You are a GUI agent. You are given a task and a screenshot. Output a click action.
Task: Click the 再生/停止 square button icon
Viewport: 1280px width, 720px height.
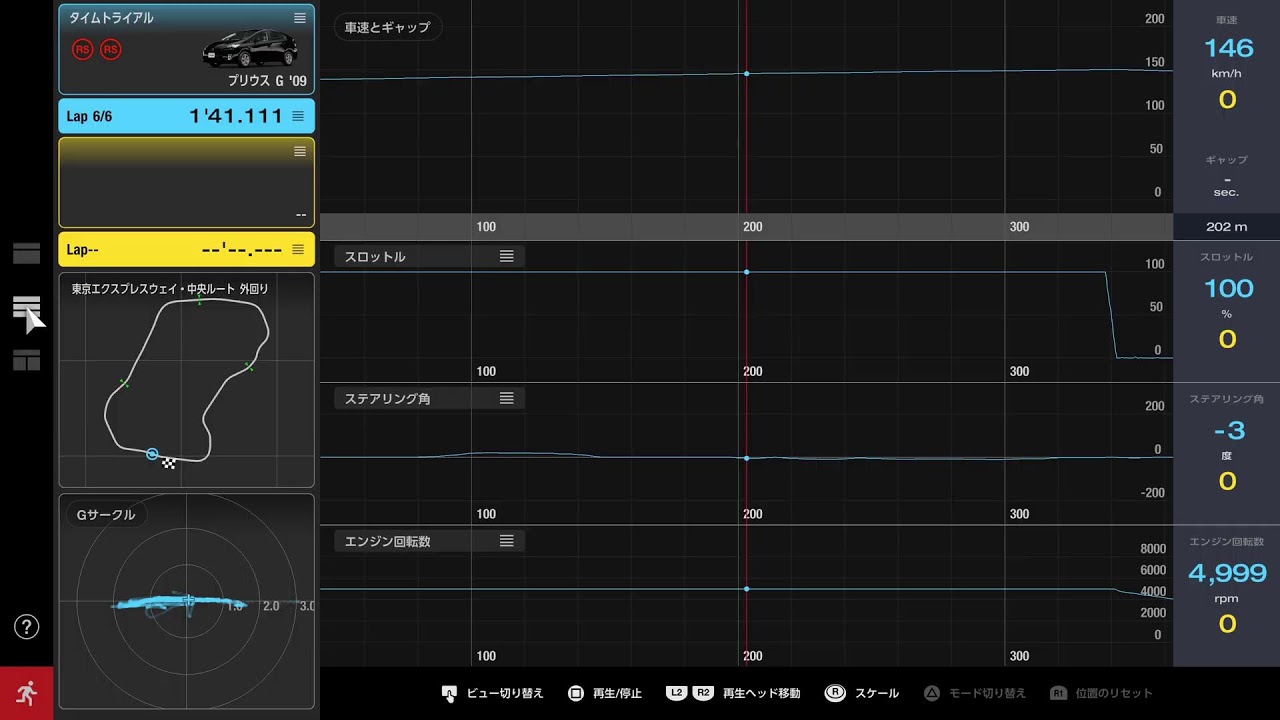click(576, 693)
